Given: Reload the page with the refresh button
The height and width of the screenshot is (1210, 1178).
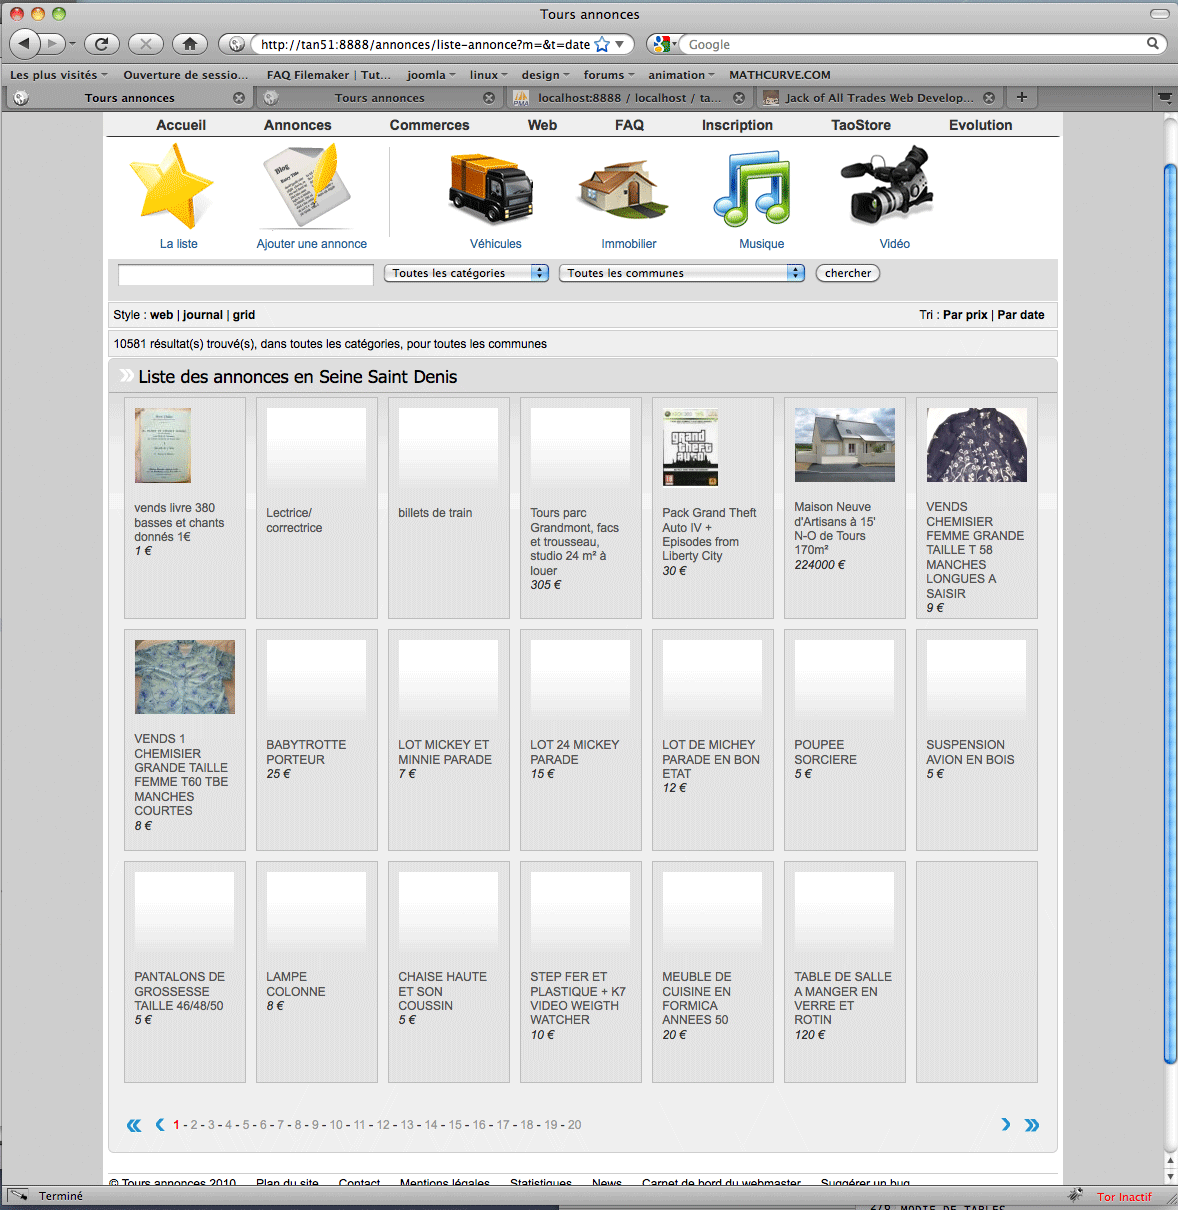Looking at the screenshot, I should pyautogui.click(x=101, y=44).
